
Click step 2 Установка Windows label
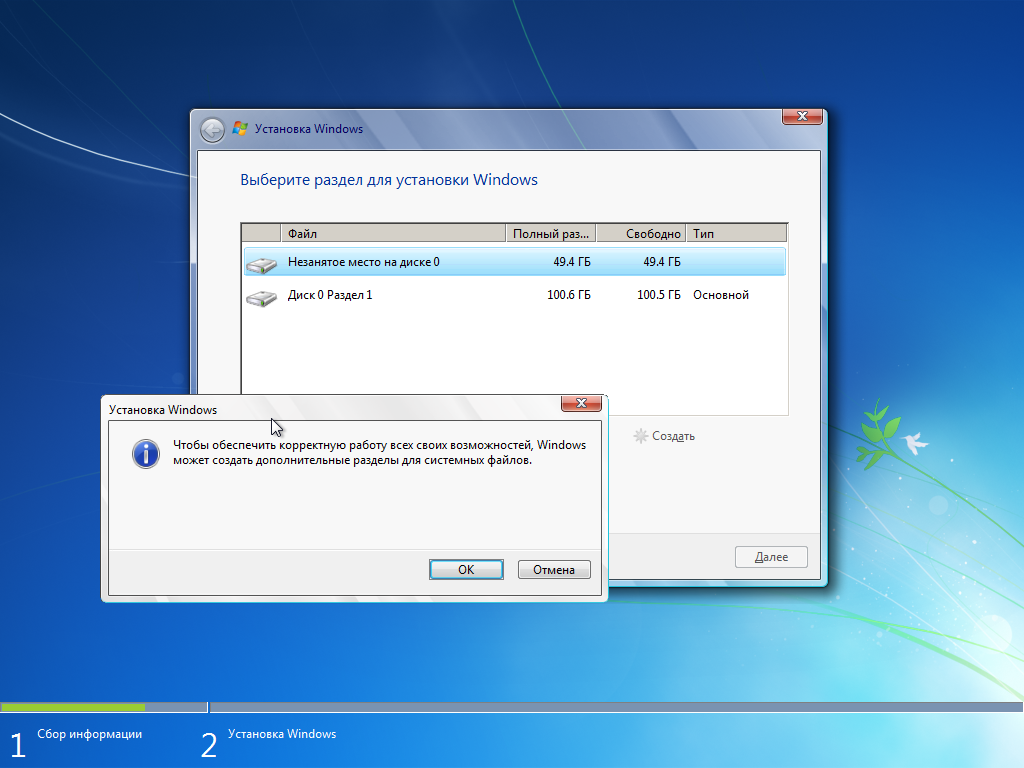(282, 734)
